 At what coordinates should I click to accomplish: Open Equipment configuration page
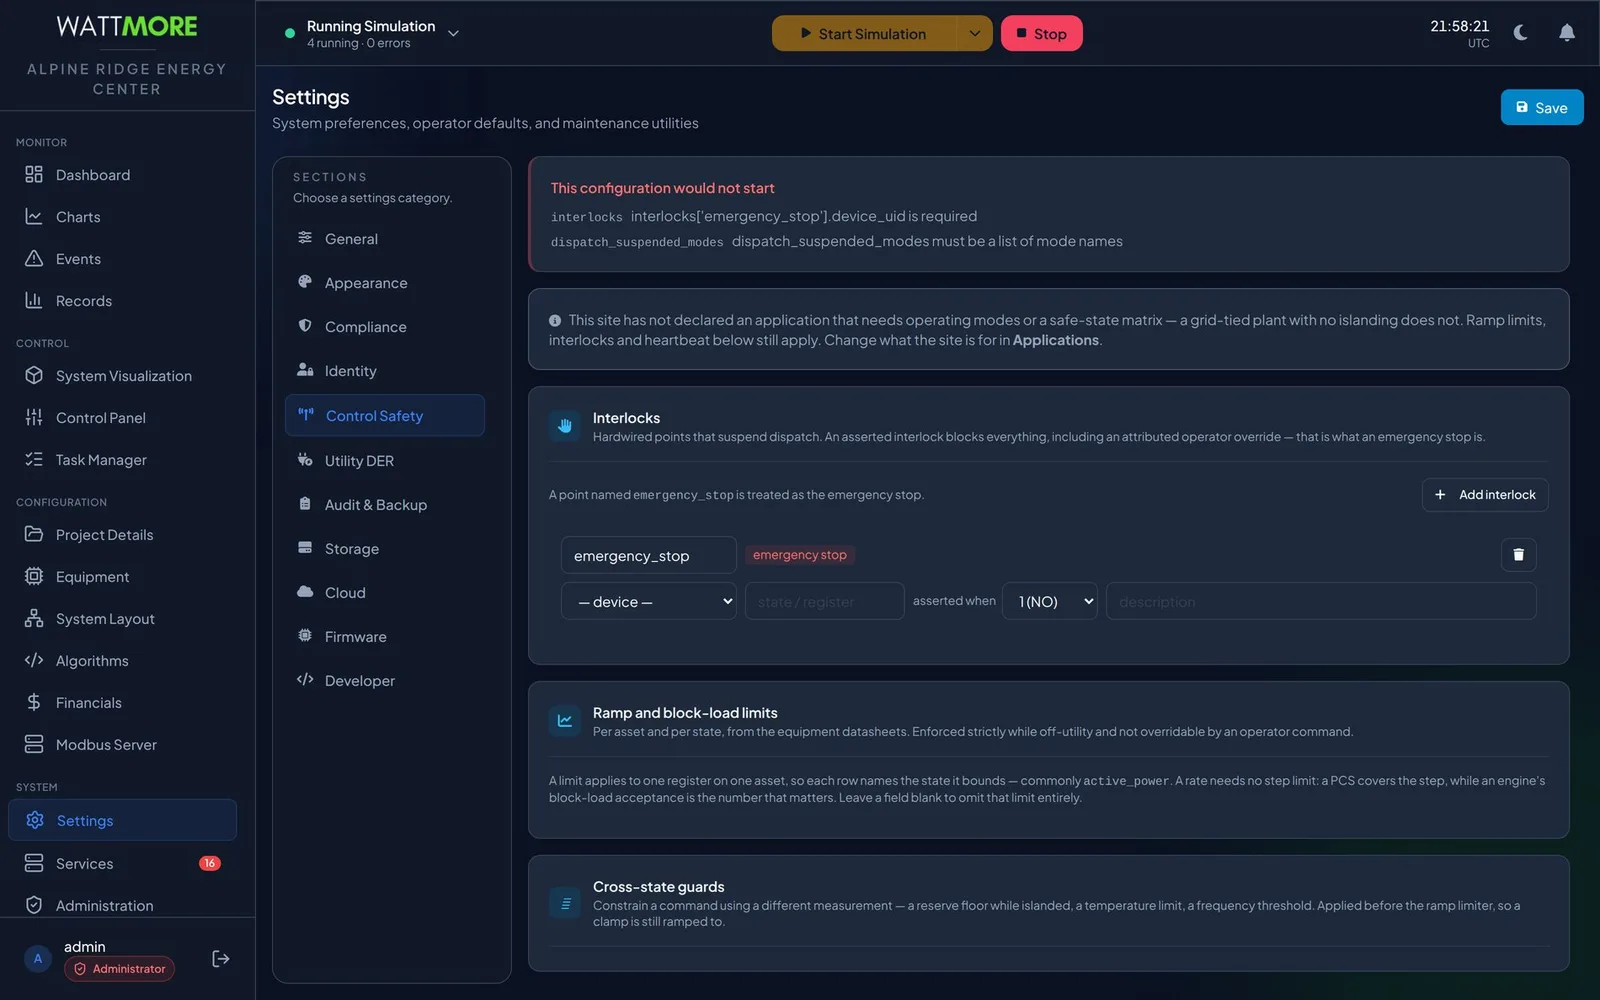122,577
